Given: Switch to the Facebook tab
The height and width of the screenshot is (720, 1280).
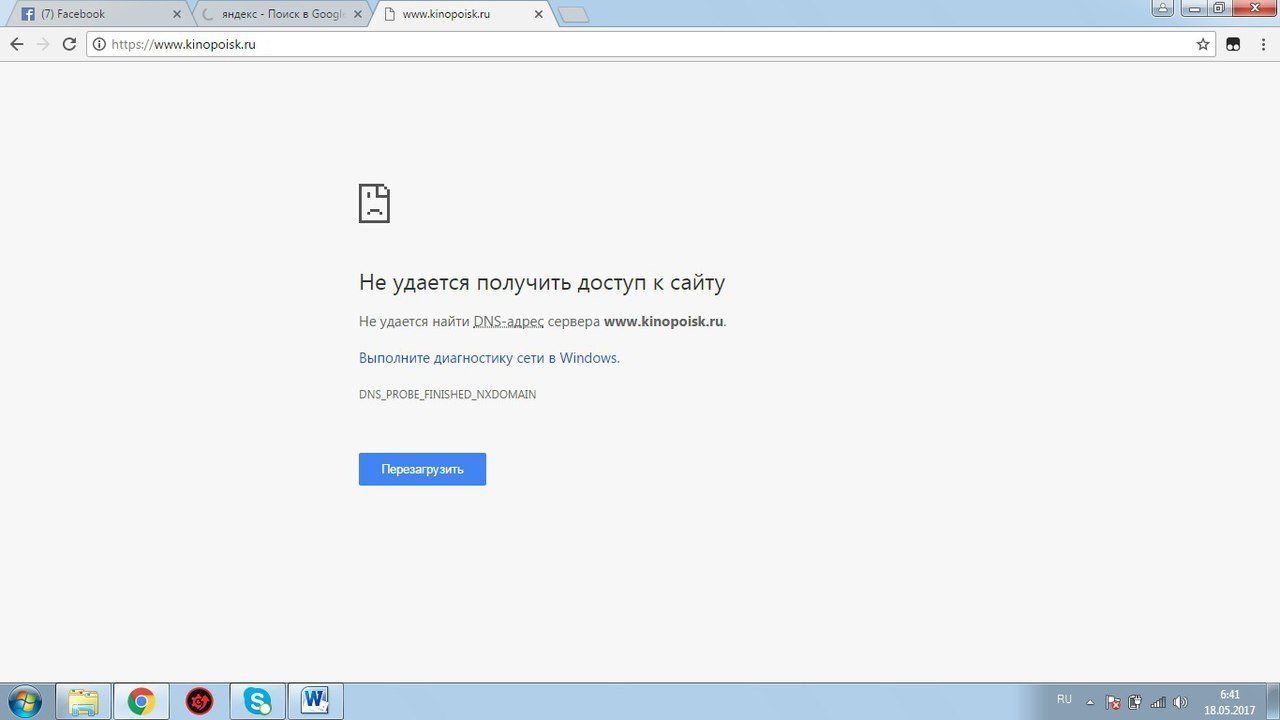Looking at the screenshot, I should point(95,14).
